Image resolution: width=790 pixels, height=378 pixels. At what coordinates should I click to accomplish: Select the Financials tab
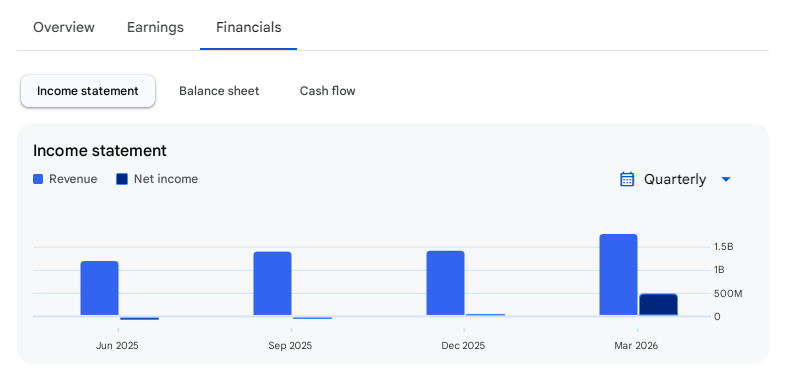pyautogui.click(x=248, y=27)
